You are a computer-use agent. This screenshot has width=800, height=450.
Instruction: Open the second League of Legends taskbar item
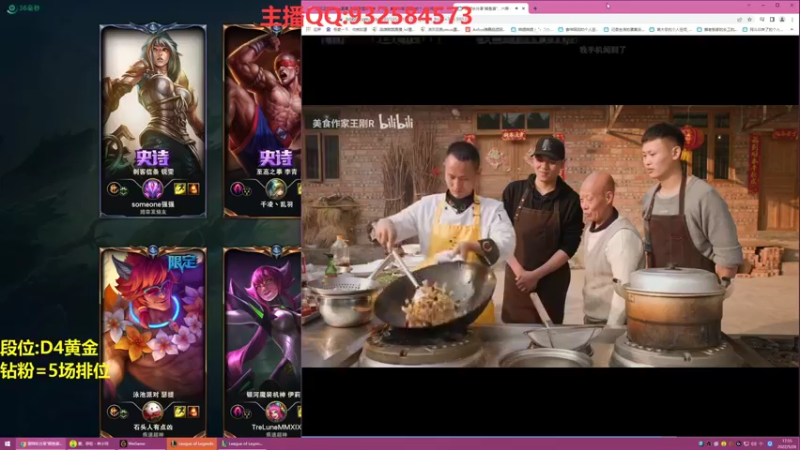point(243,444)
